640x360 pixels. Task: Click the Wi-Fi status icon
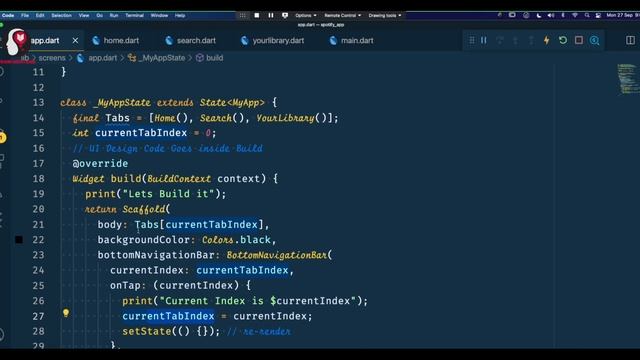click(x=575, y=15)
